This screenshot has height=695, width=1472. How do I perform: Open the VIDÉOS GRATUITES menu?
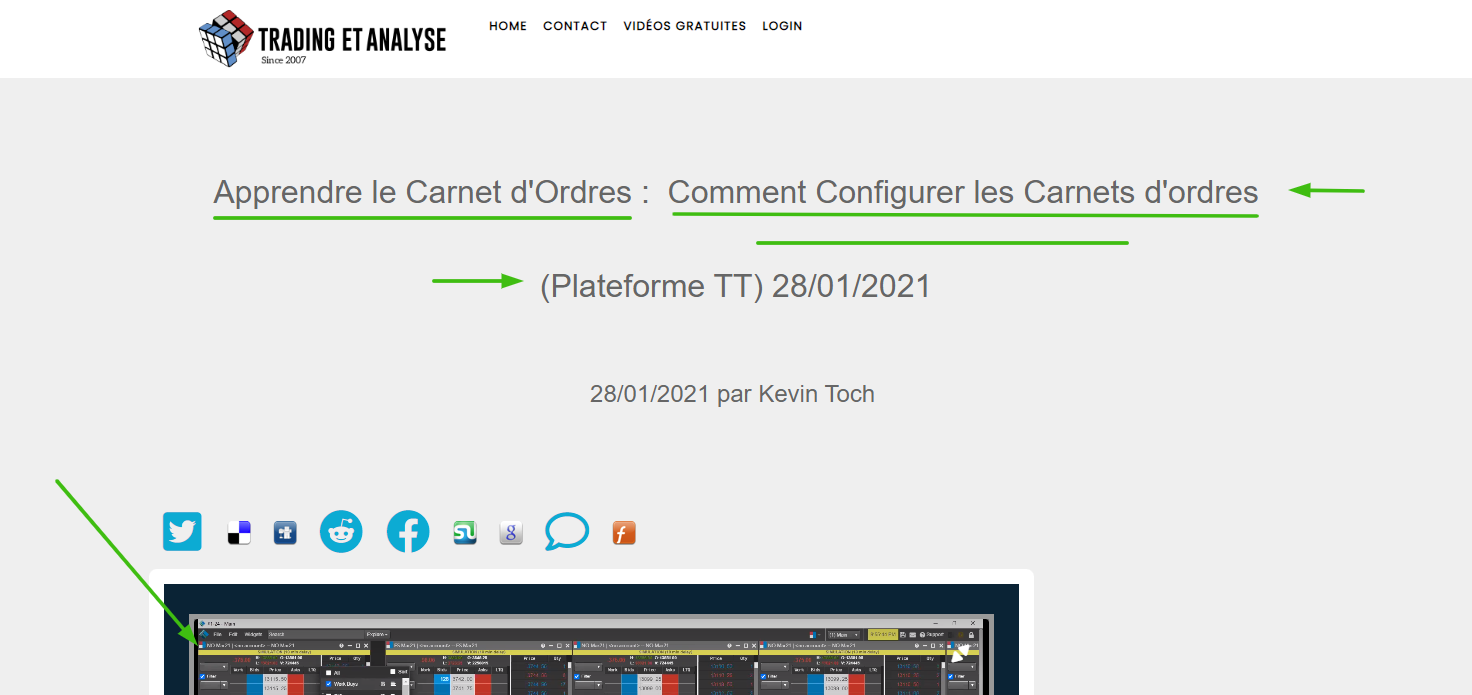click(x=685, y=26)
